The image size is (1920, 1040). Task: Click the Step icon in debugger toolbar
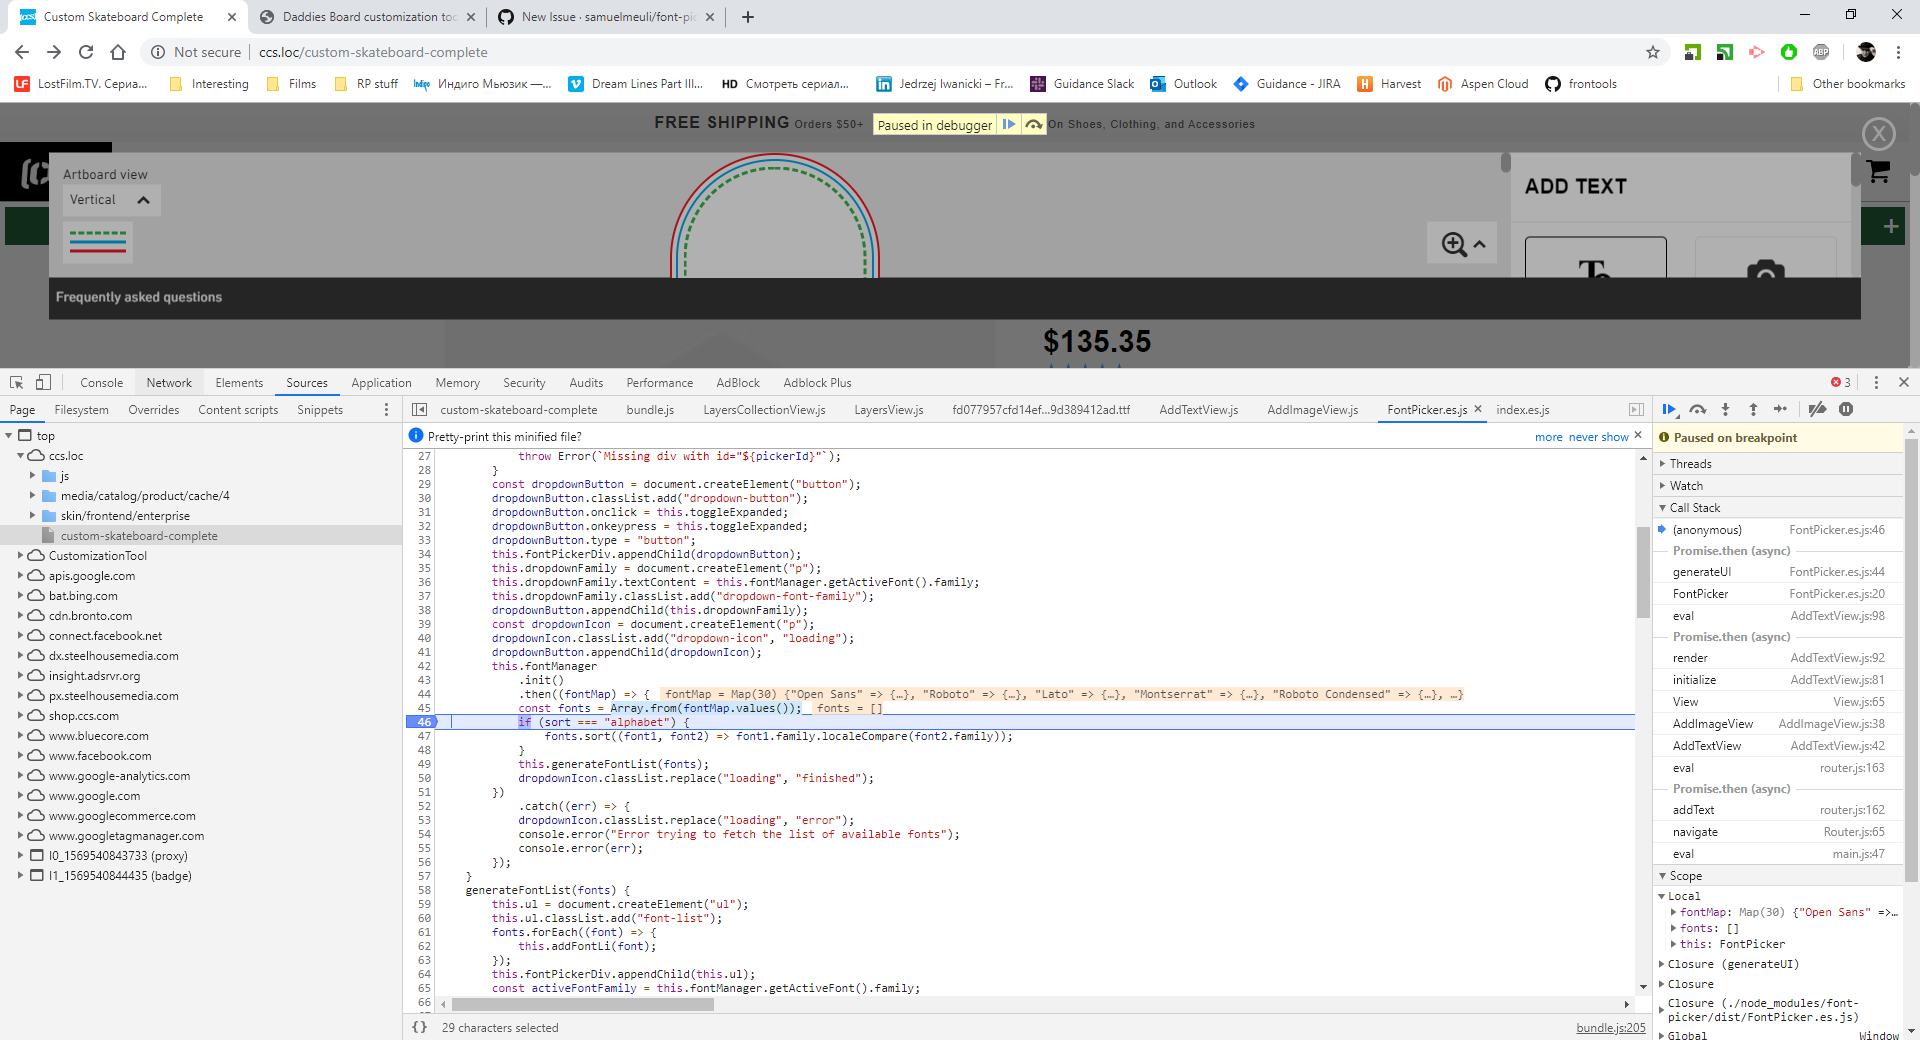pyautogui.click(x=1781, y=409)
